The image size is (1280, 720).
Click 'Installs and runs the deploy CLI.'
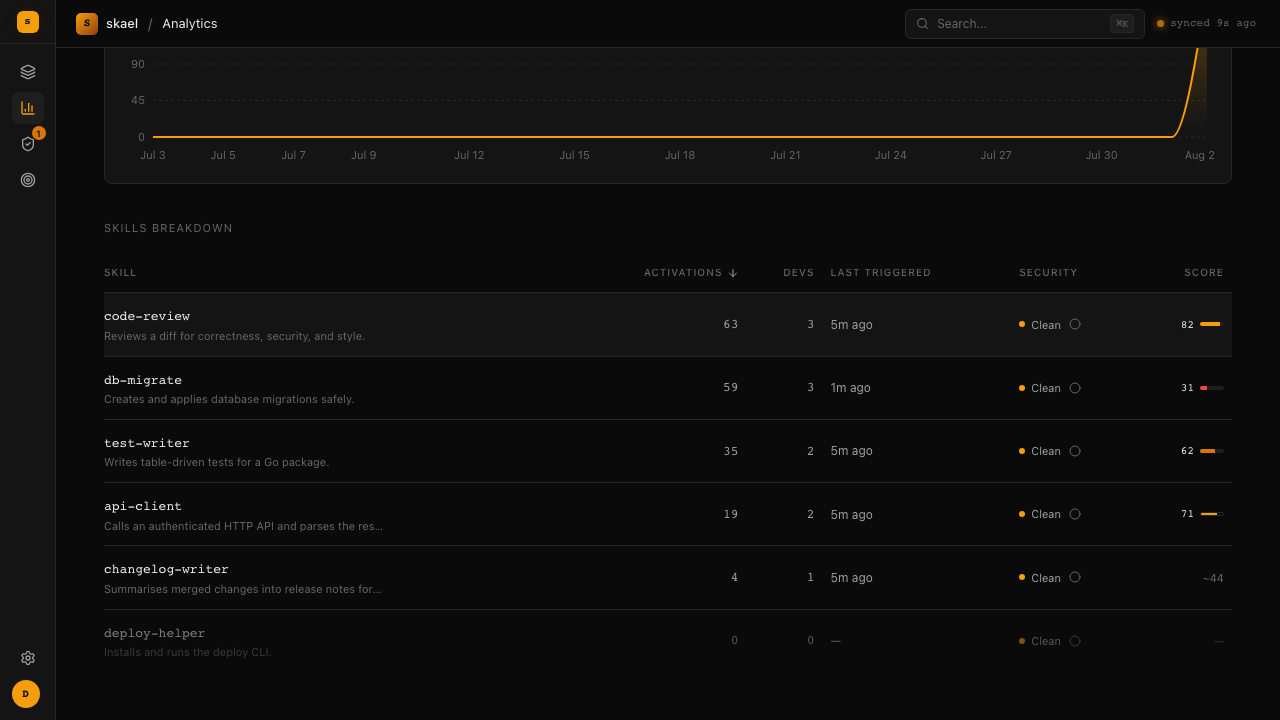187,652
